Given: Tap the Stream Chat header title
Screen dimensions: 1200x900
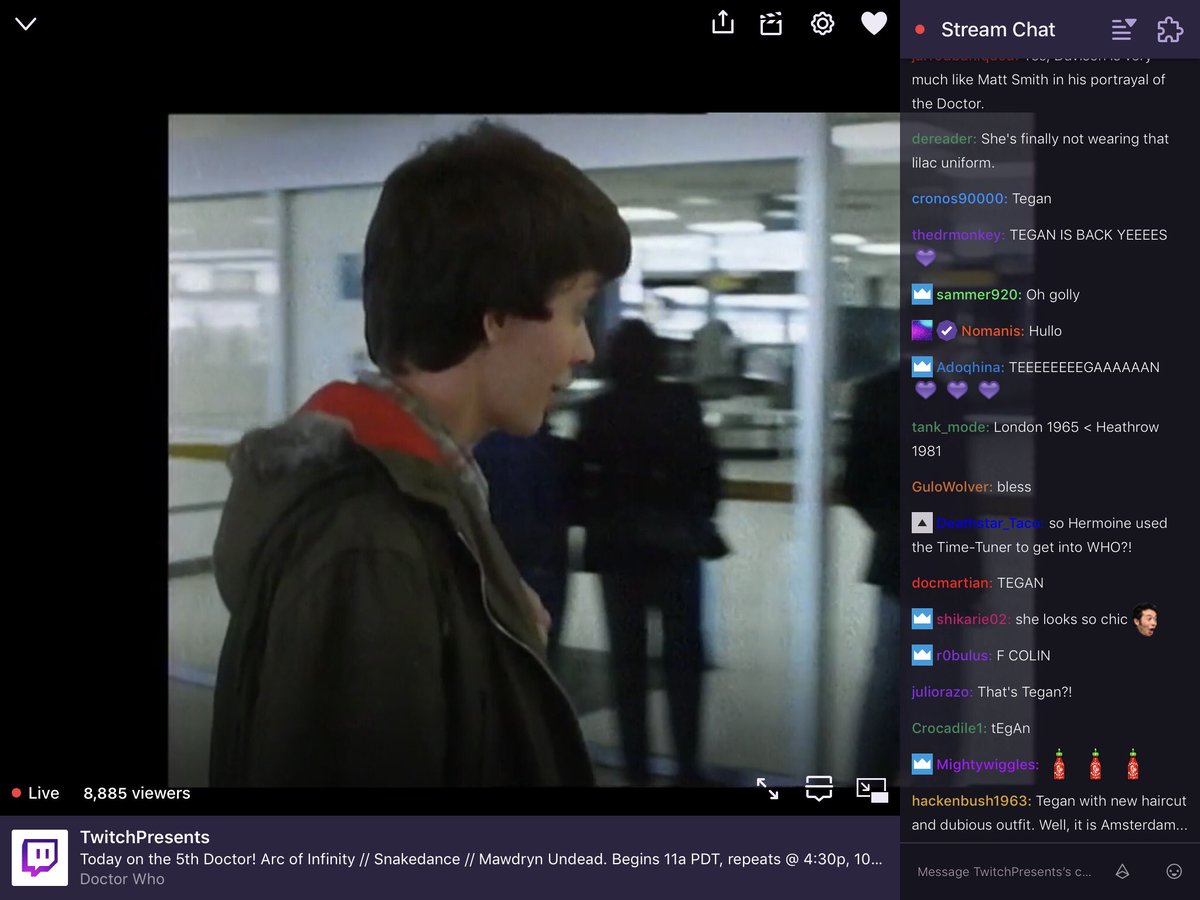Looking at the screenshot, I should [997, 30].
